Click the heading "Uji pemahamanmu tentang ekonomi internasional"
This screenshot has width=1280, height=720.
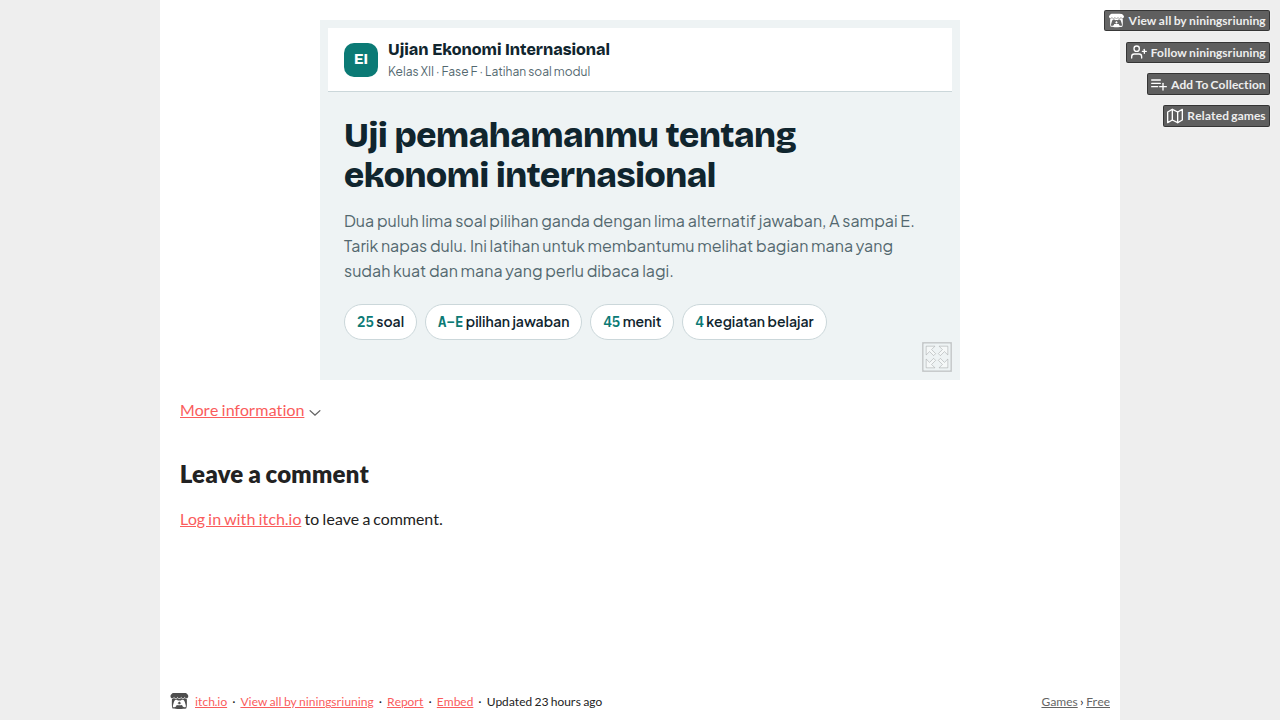[x=570, y=154]
